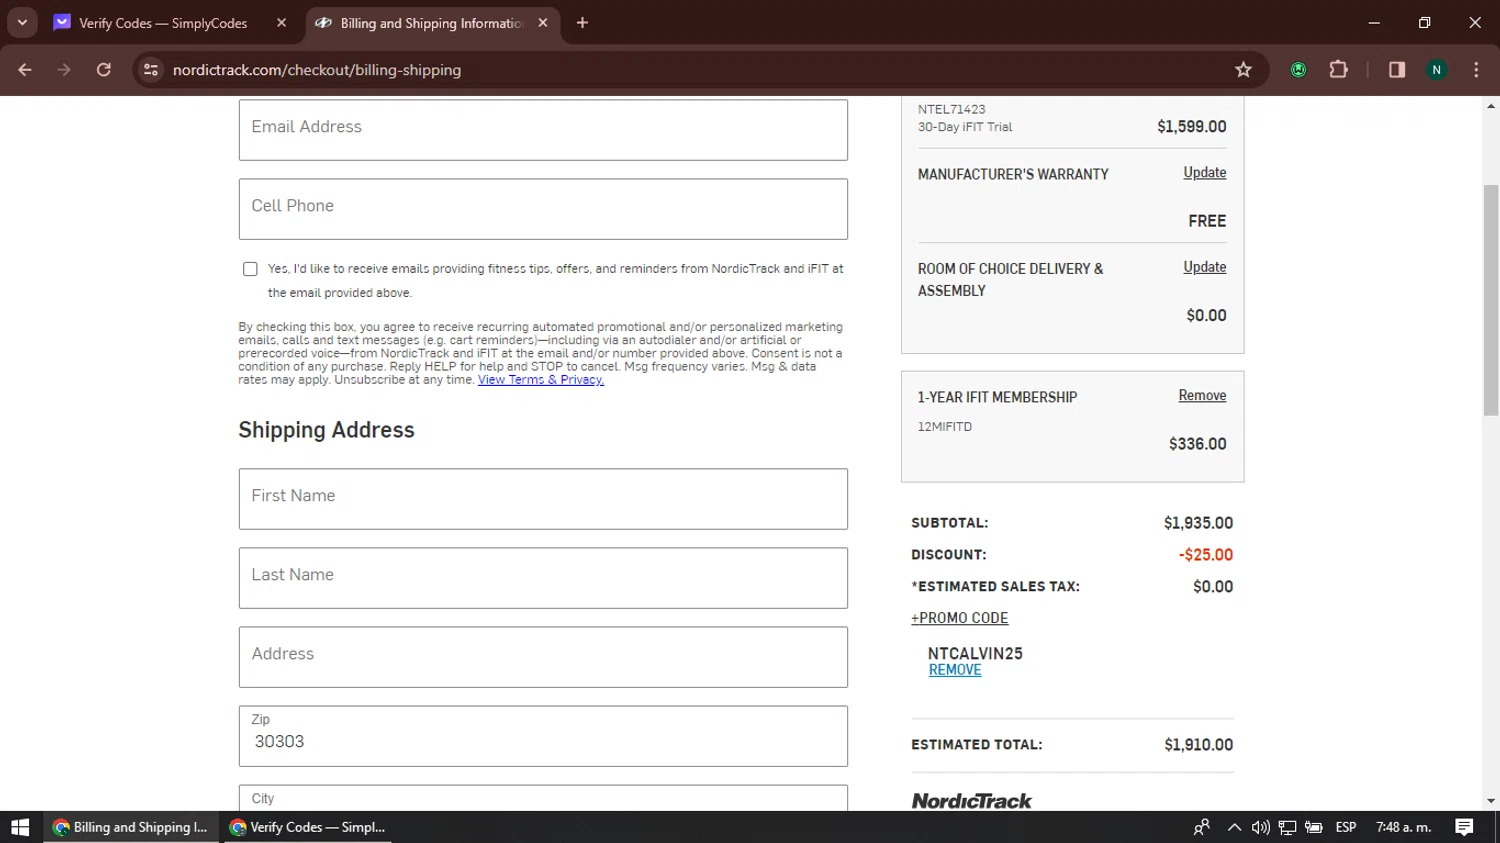This screenshot has height=843, width=1500.
Task: Focus the Address field
Action: [x=543, y=657]
